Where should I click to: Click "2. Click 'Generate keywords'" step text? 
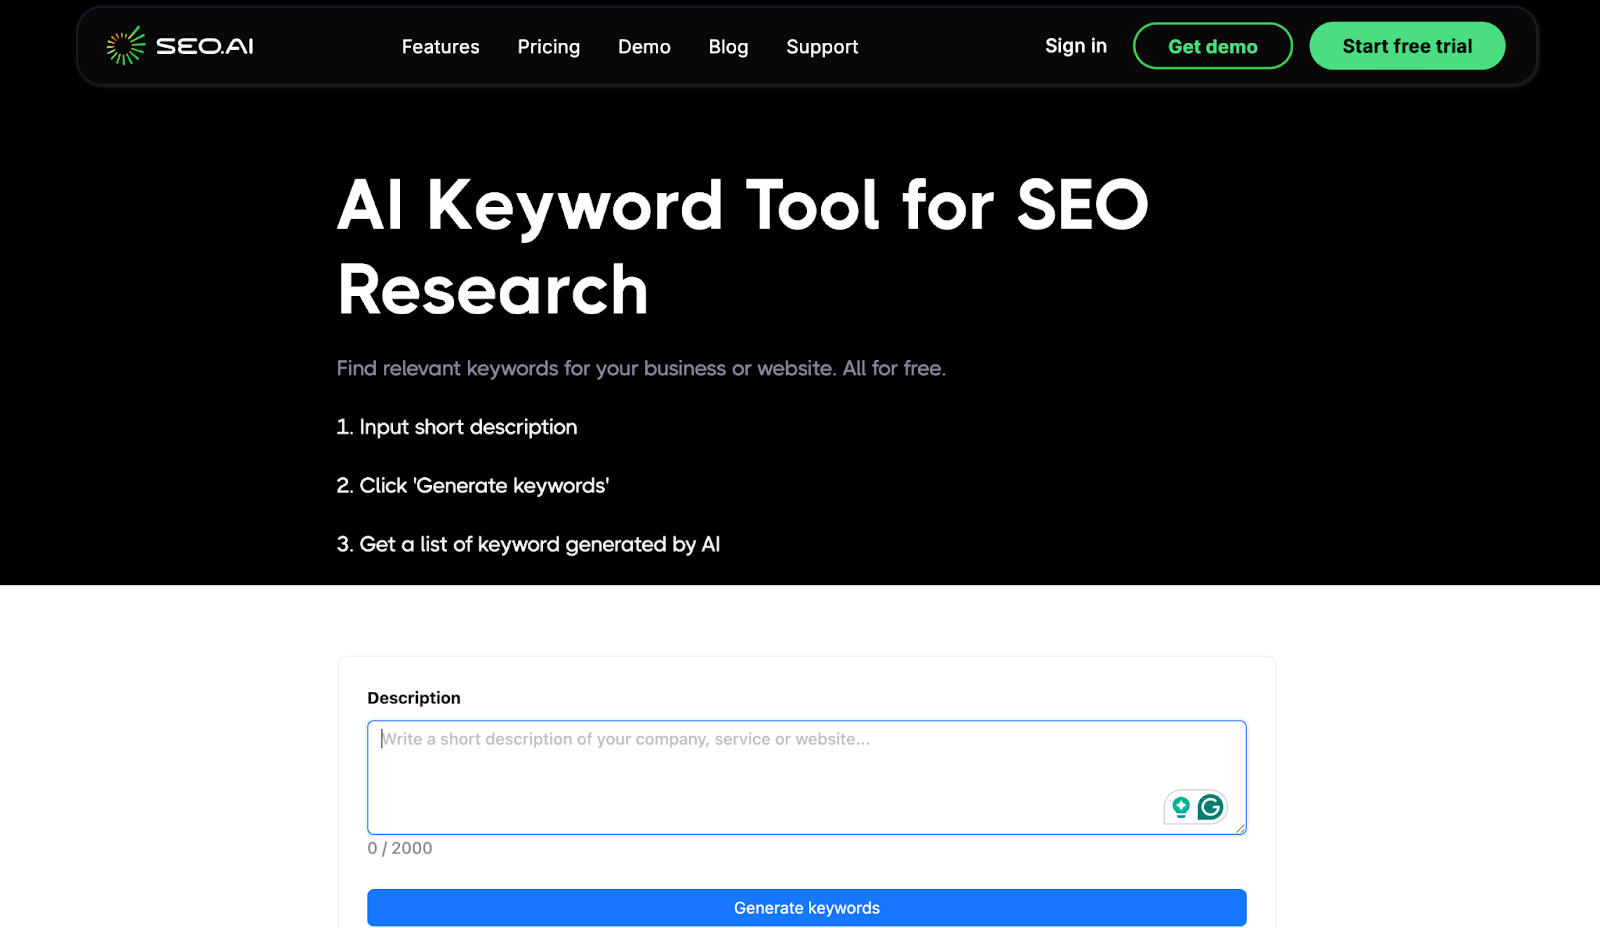click(x=473, y=485)
